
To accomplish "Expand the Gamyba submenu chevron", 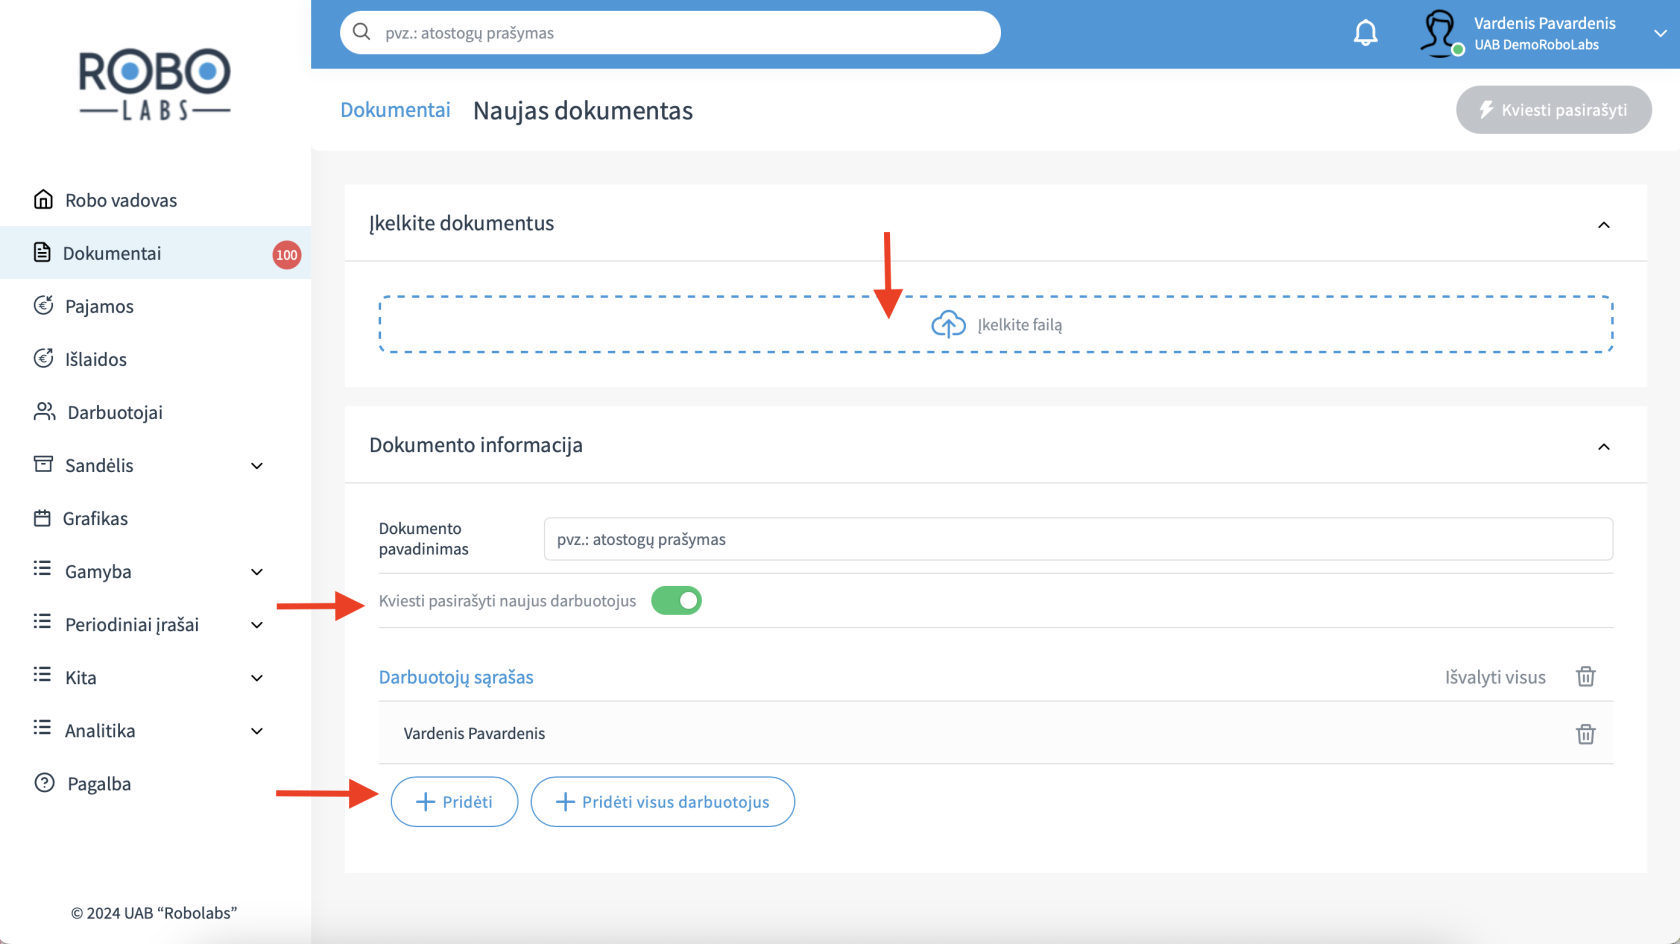I will (x=257, y=572).
